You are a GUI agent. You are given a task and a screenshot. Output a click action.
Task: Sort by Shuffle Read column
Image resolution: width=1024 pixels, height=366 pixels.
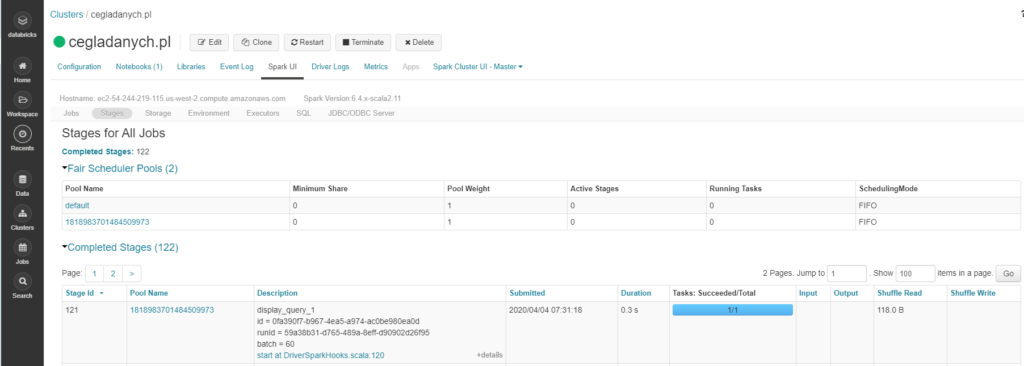click(899, 293)
